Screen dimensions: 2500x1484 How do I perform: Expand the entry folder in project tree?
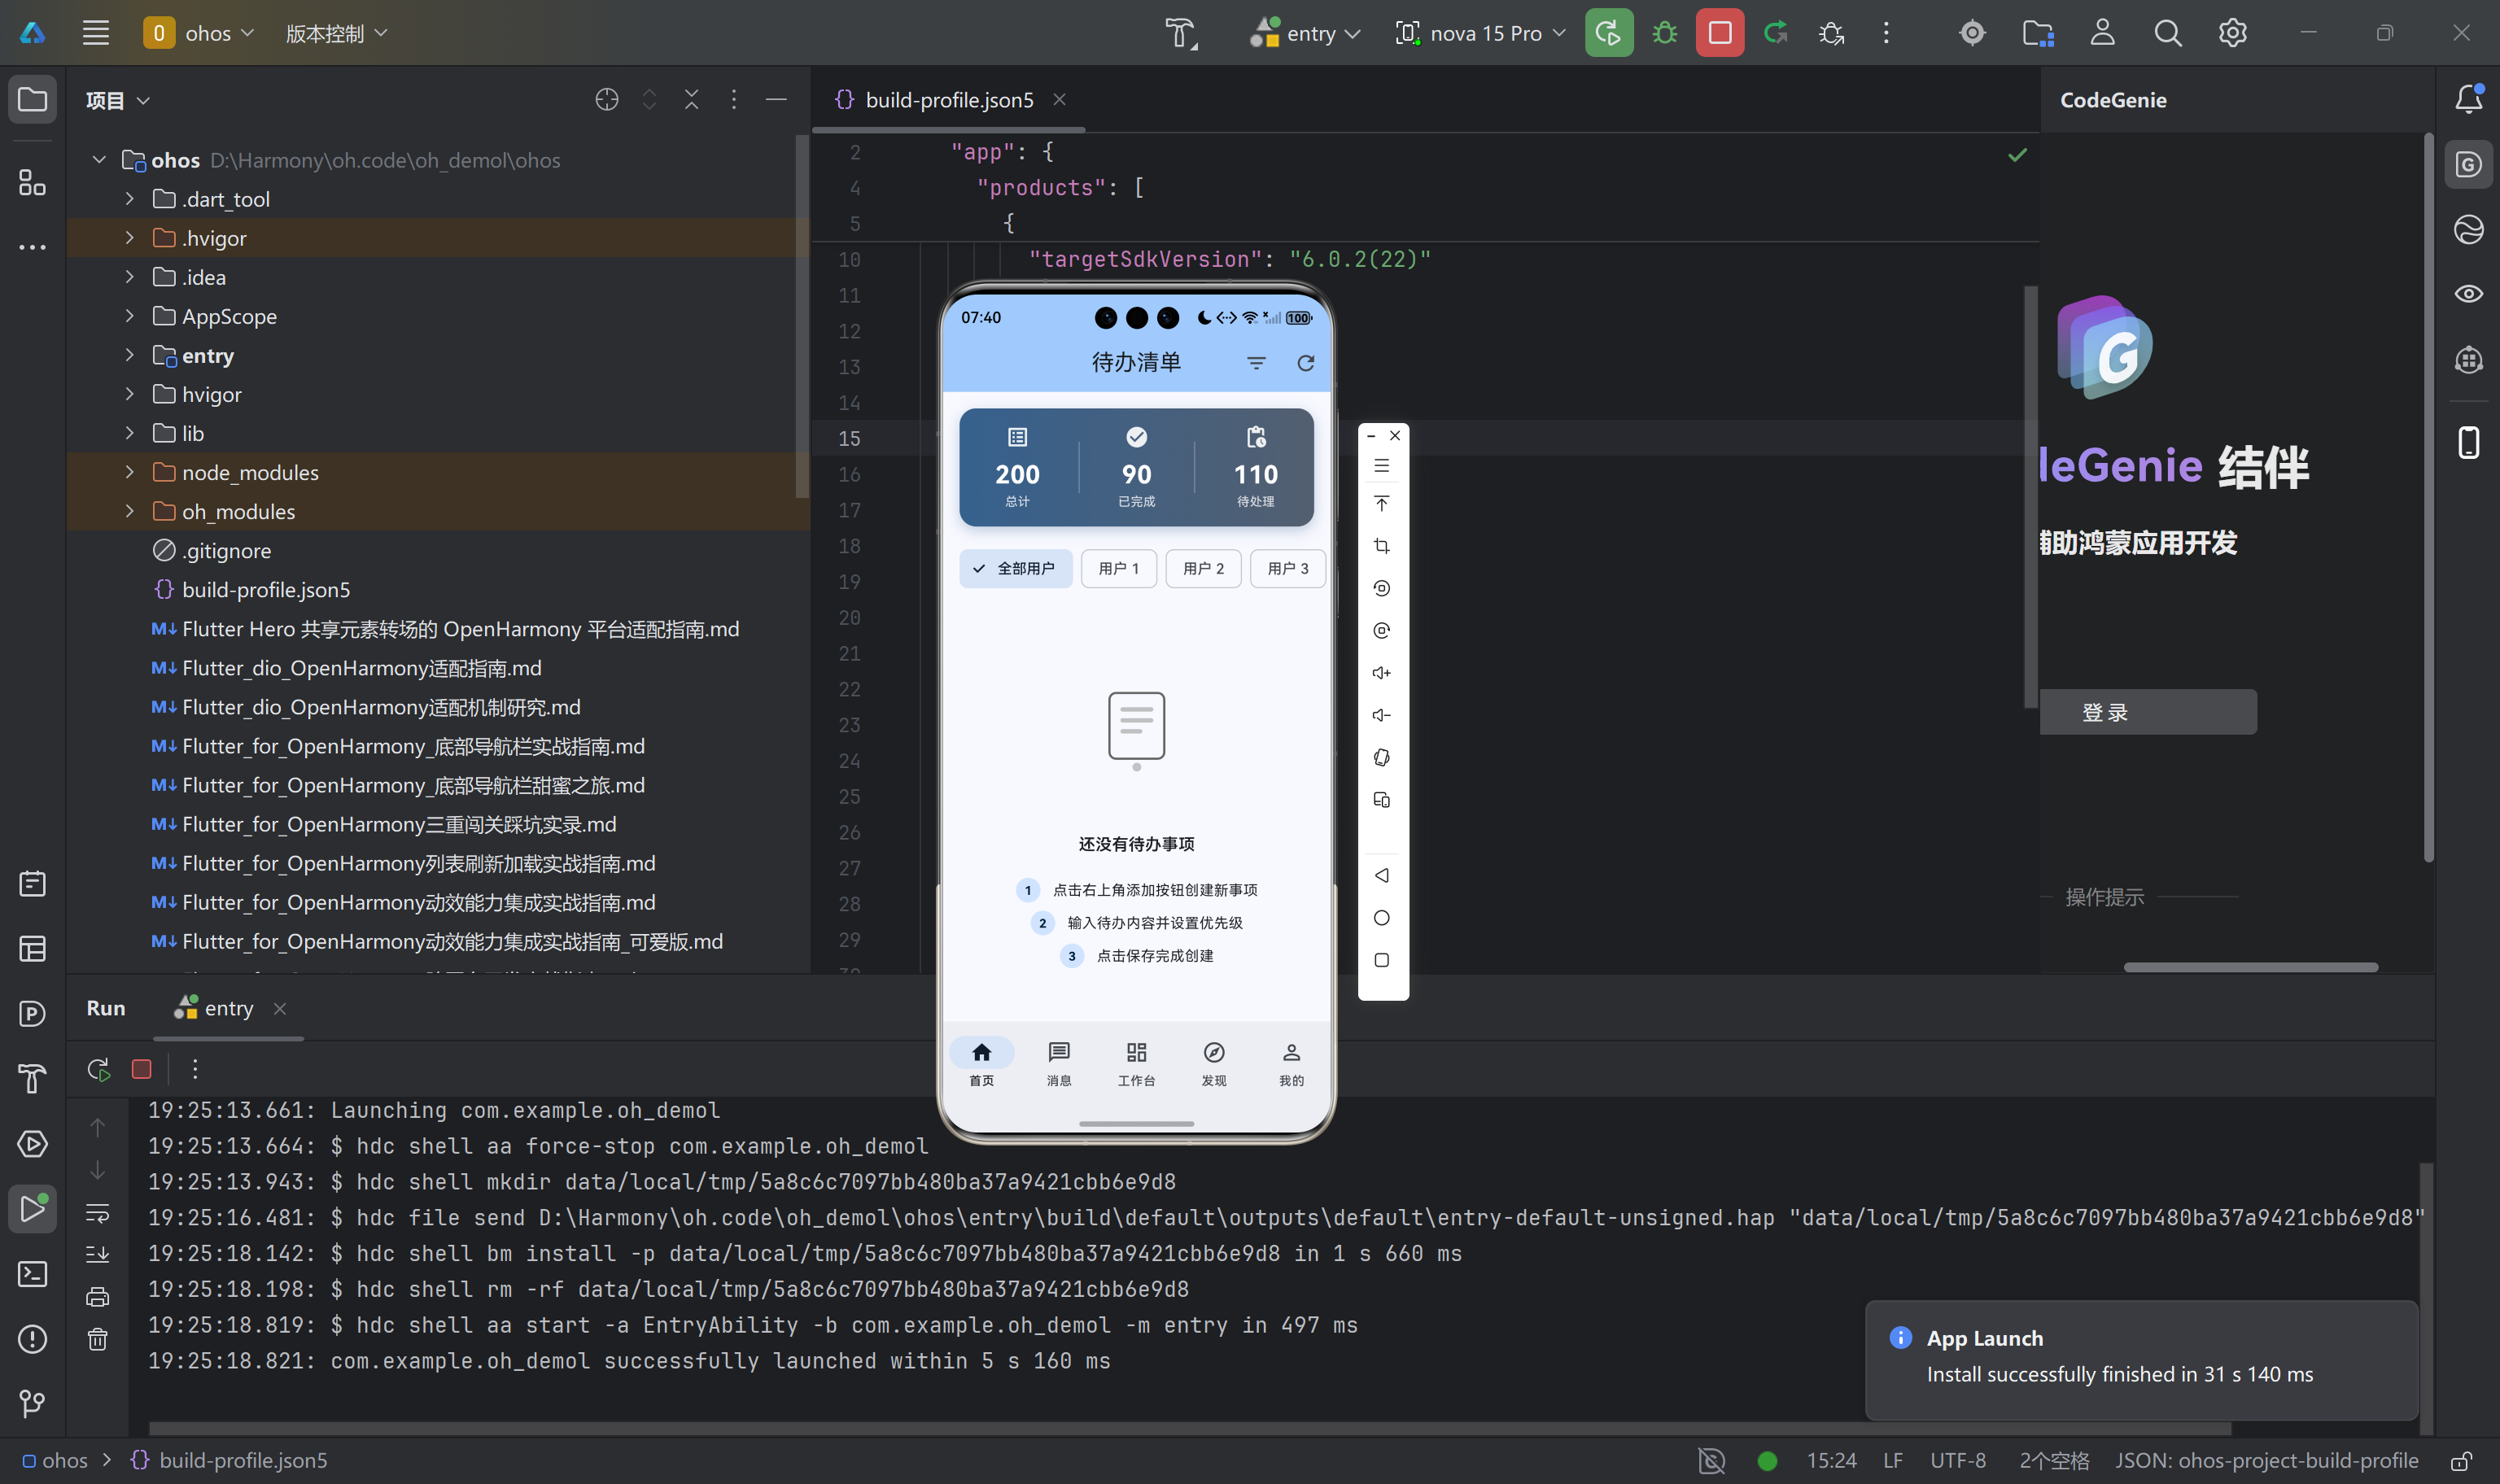click(129, 355)
